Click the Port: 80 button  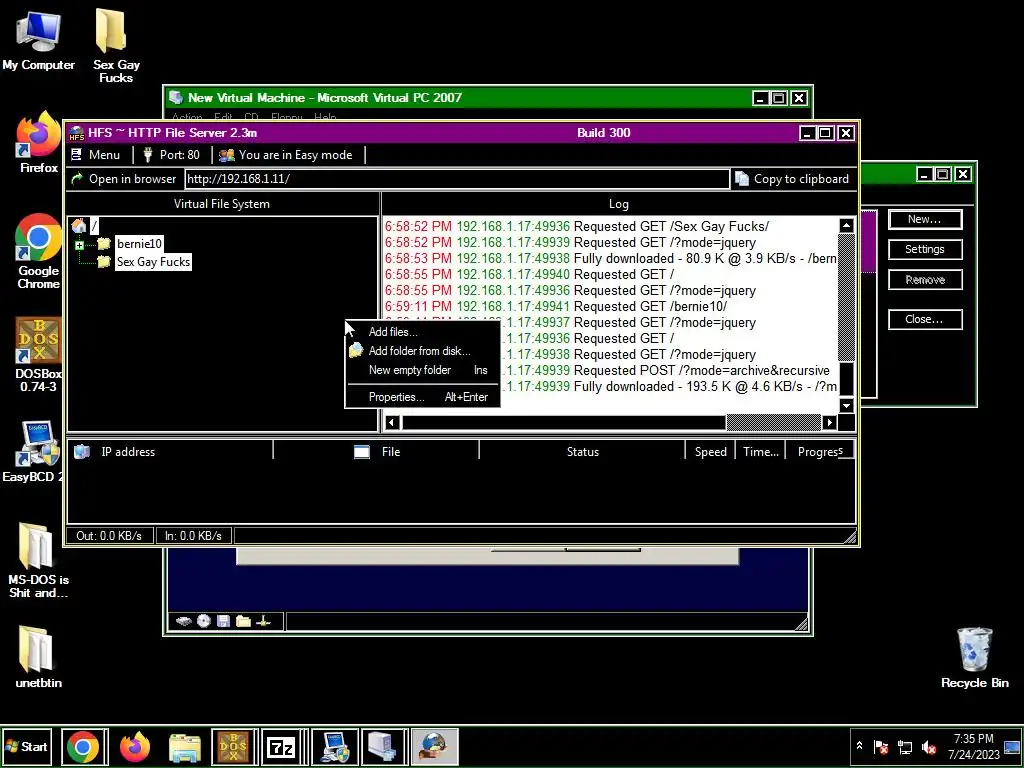point(172,155)
